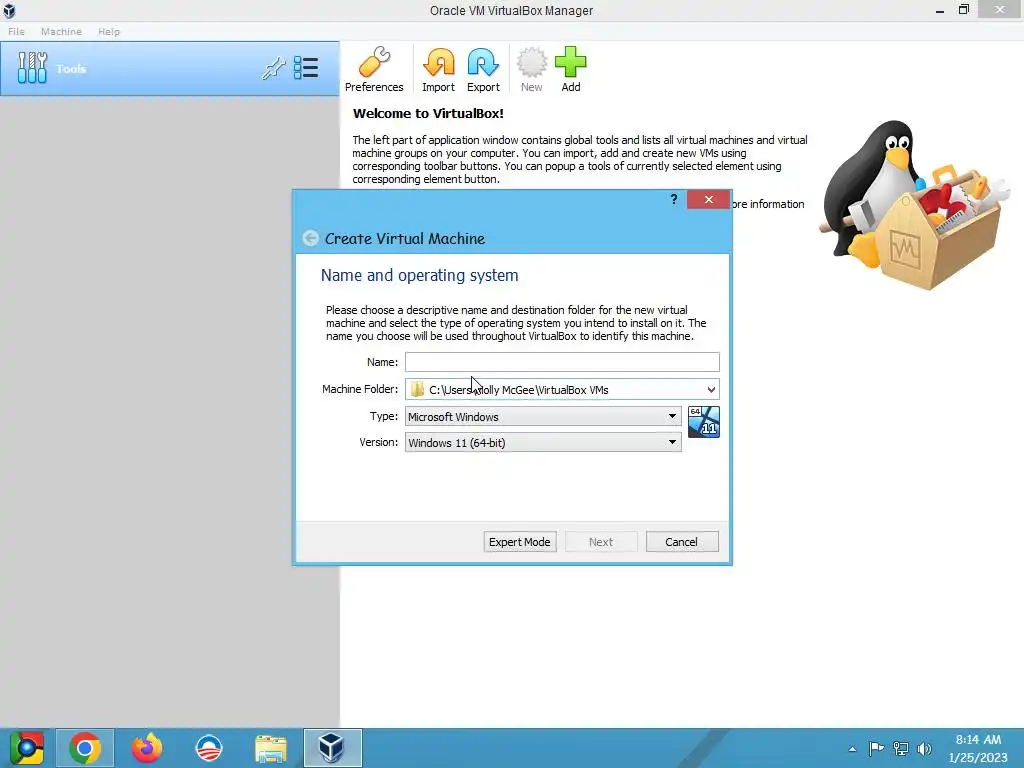Click the help question mark in dialog
This screenshot has width=1024, height=768.
coord(674,199)
